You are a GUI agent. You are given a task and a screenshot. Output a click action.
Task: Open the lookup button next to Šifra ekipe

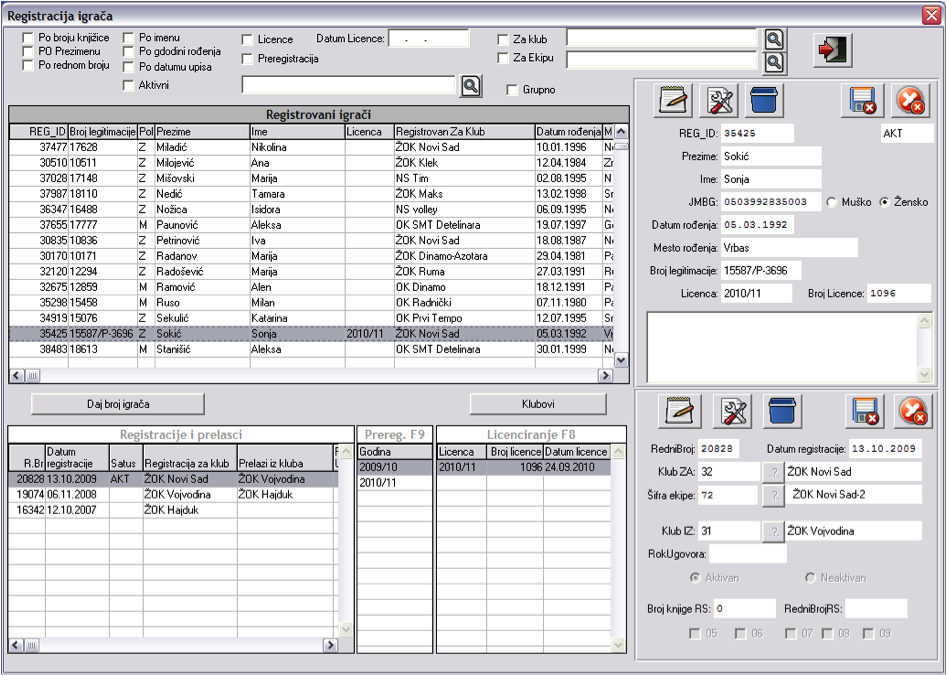tap(772, 495)
